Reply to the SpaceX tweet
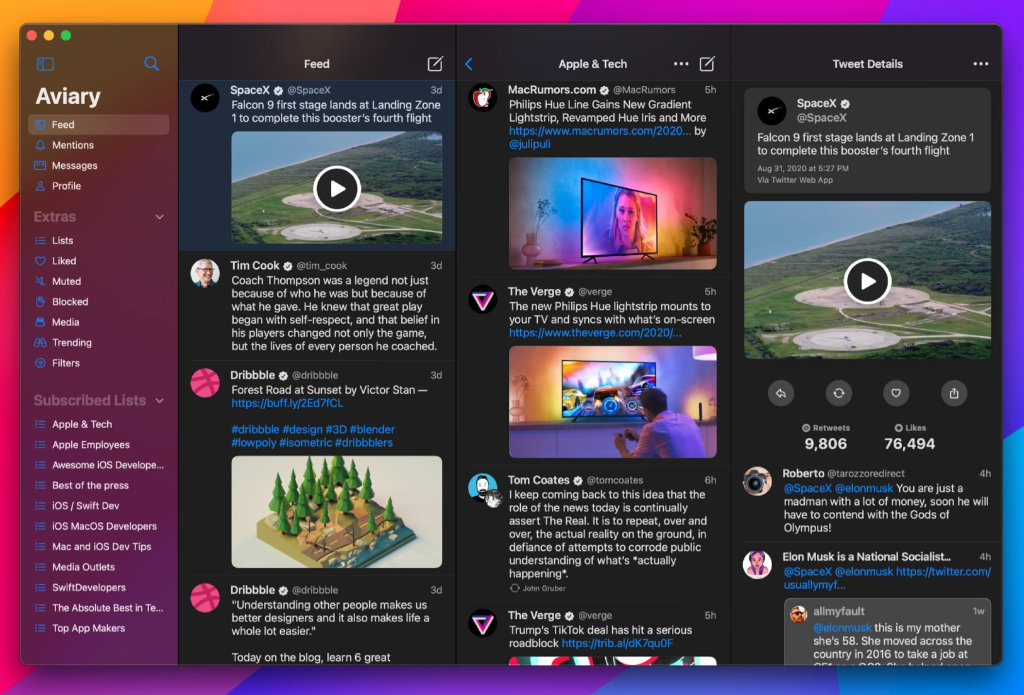Screen dimensions: 1024x695 coord(781,393)
